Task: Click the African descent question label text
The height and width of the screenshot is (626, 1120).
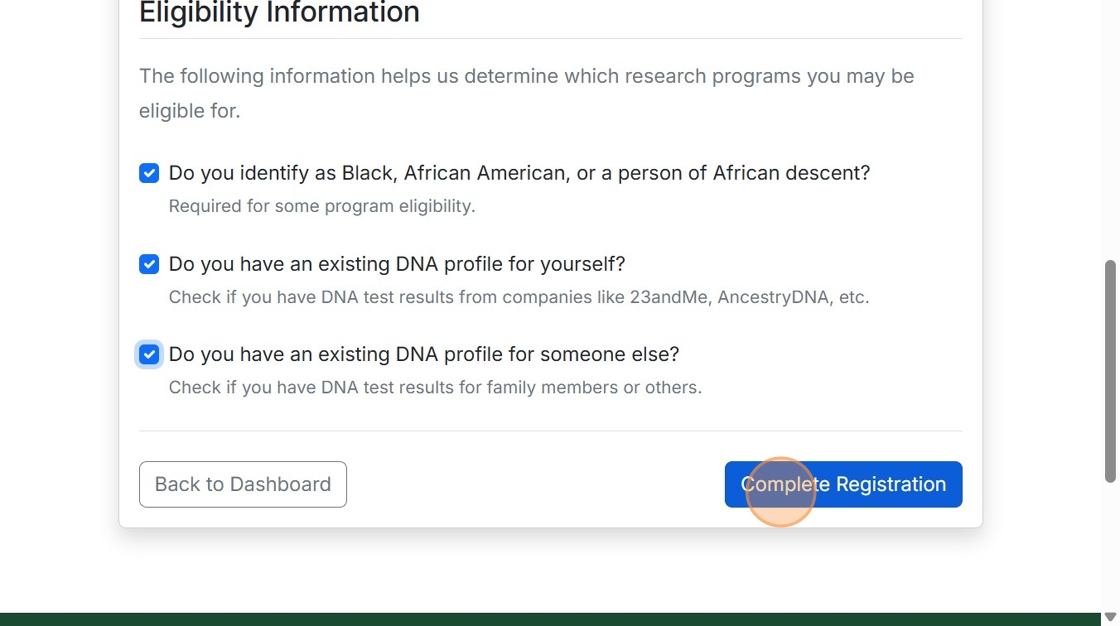Action: click(519, 173)
